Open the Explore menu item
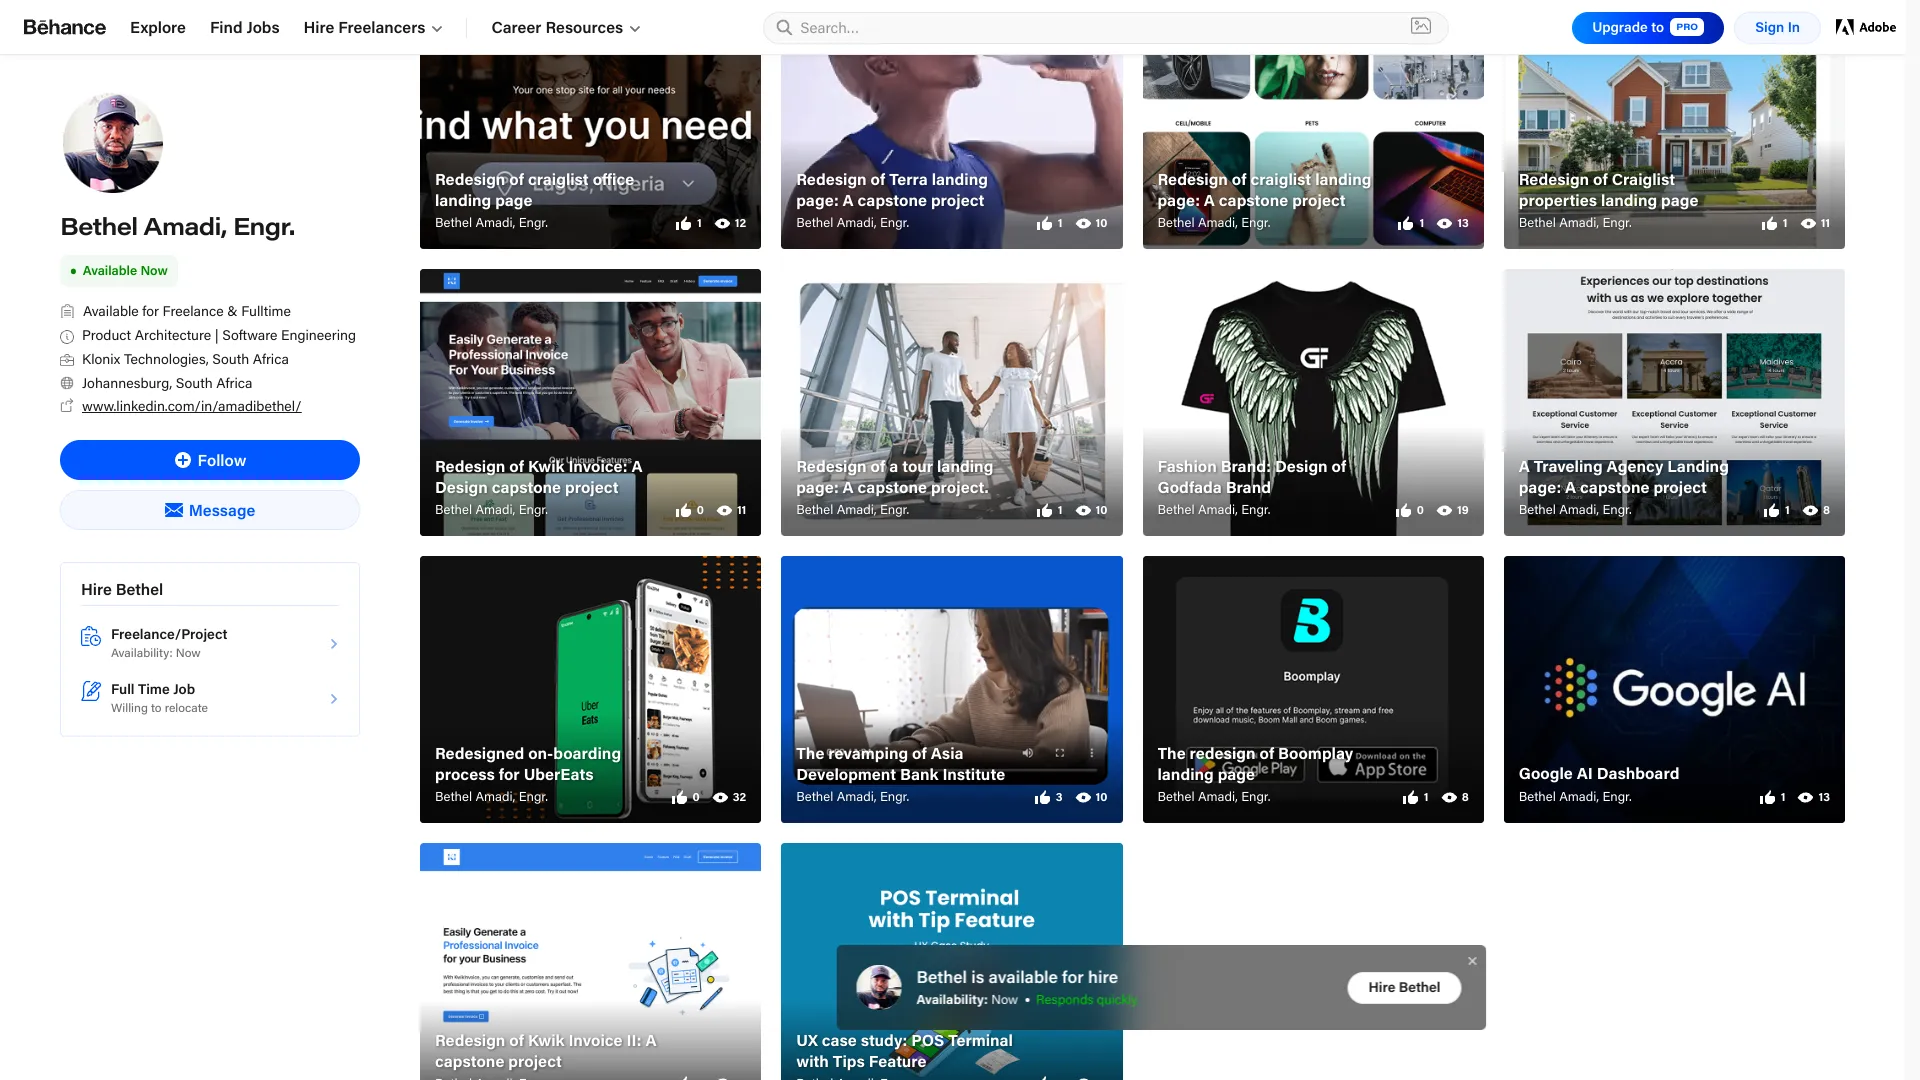1920x1080 pixels. tap(158, 28)
